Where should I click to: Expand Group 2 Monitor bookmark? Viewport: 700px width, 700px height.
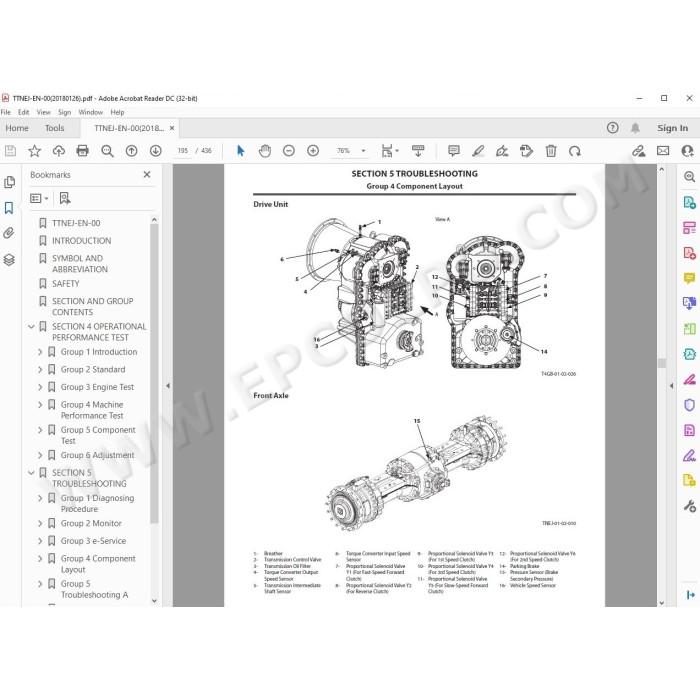pos(40,523)
